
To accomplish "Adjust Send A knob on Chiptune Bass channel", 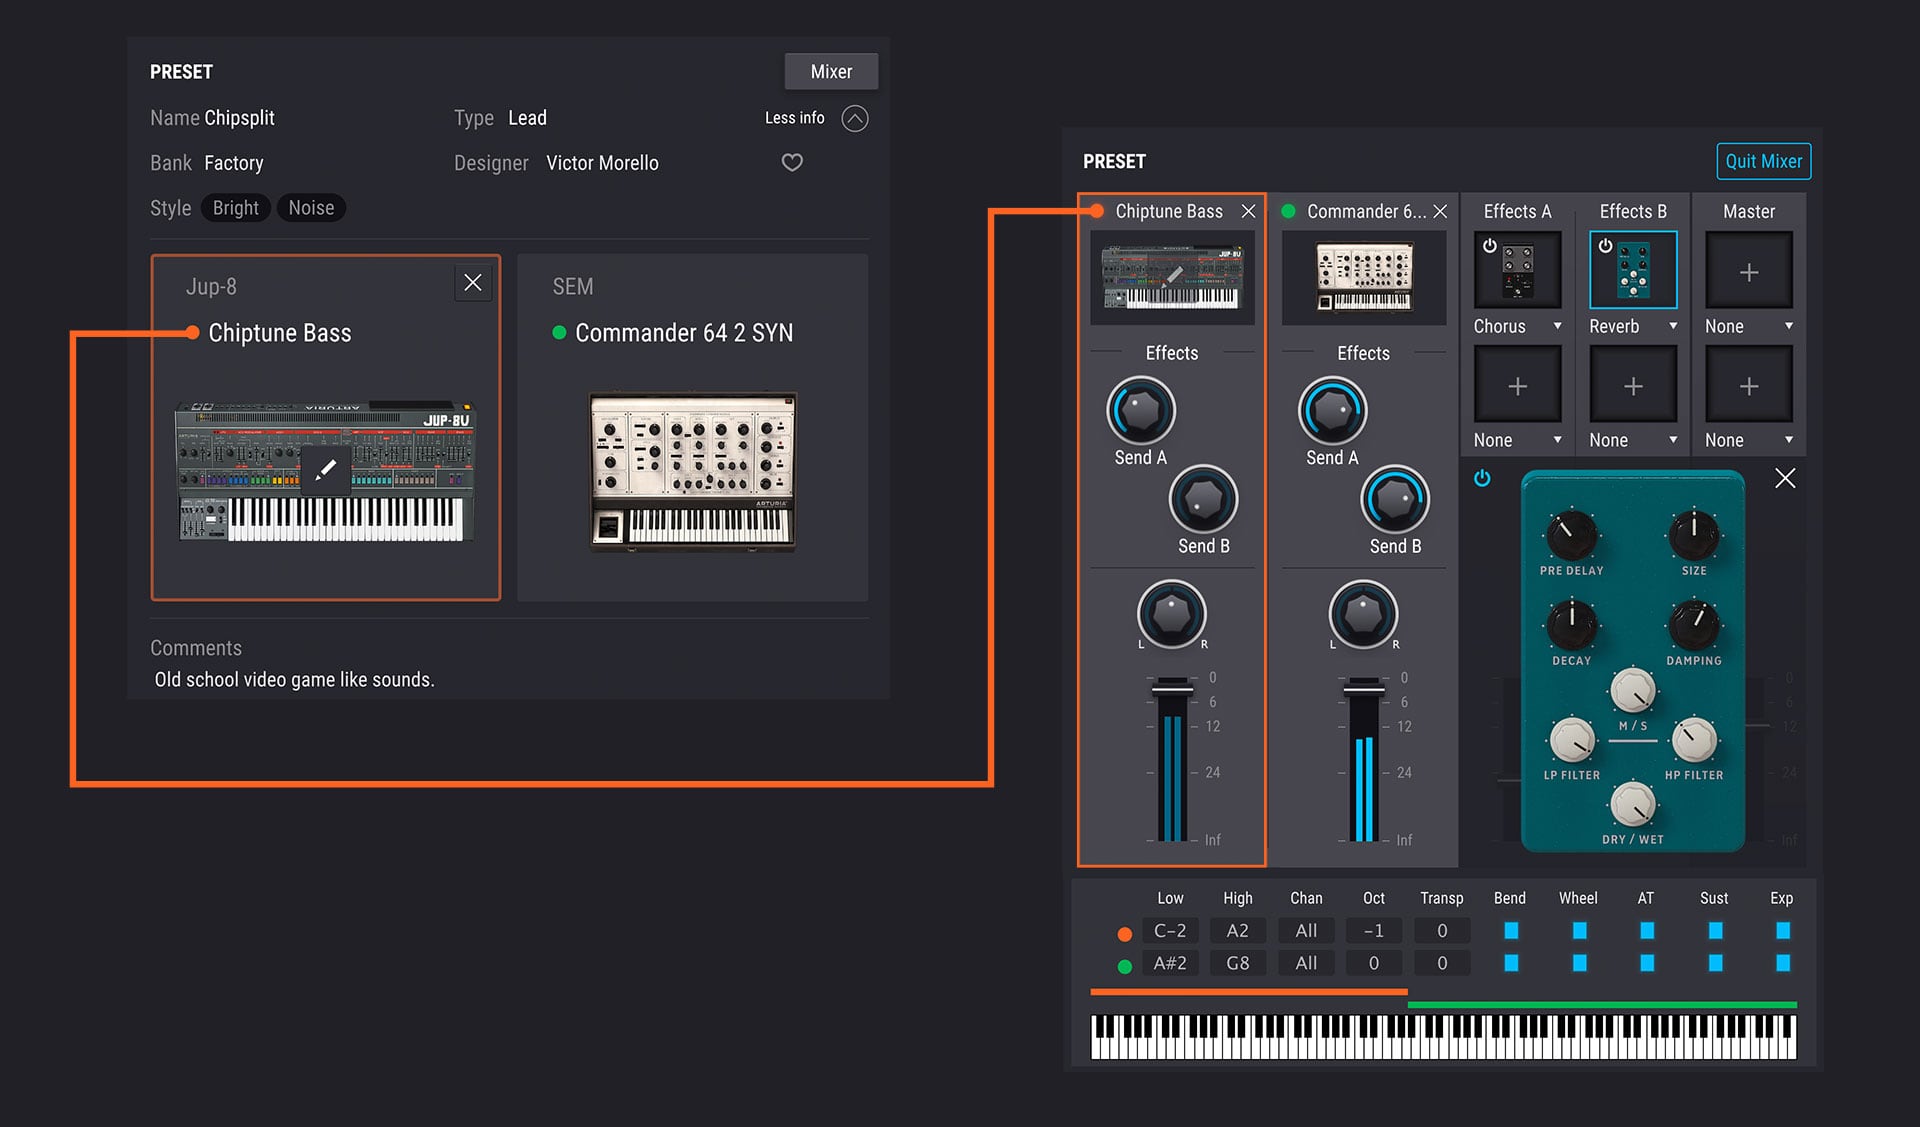I will pos(1140,410).
